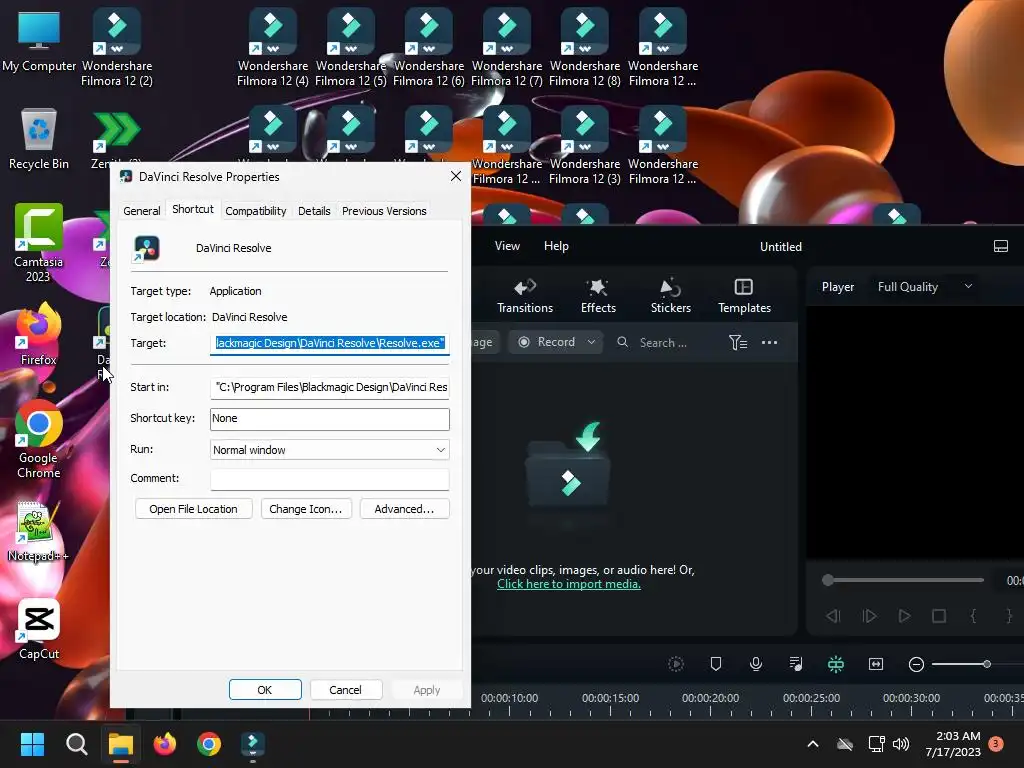Screen dimensions: 1024x768
Task: Click the Cancel button in properties dialog
Action: coord(345,690)
